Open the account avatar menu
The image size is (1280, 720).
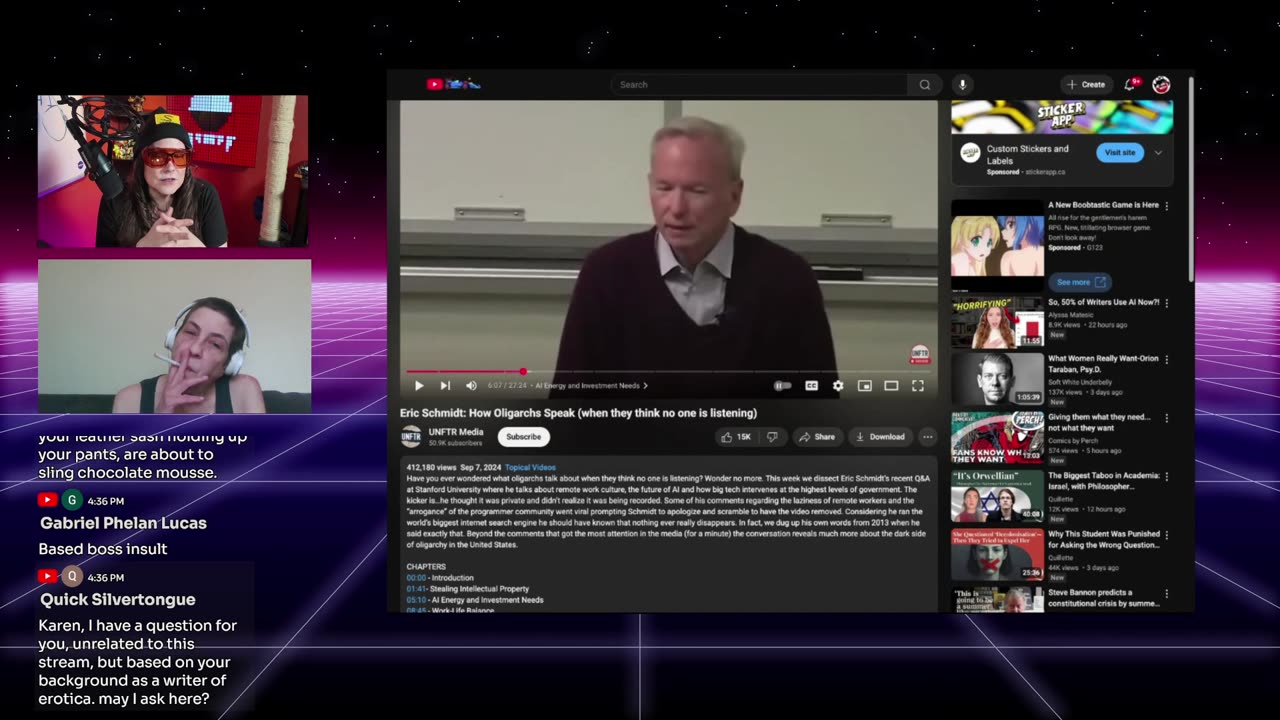coord(1161,85)
